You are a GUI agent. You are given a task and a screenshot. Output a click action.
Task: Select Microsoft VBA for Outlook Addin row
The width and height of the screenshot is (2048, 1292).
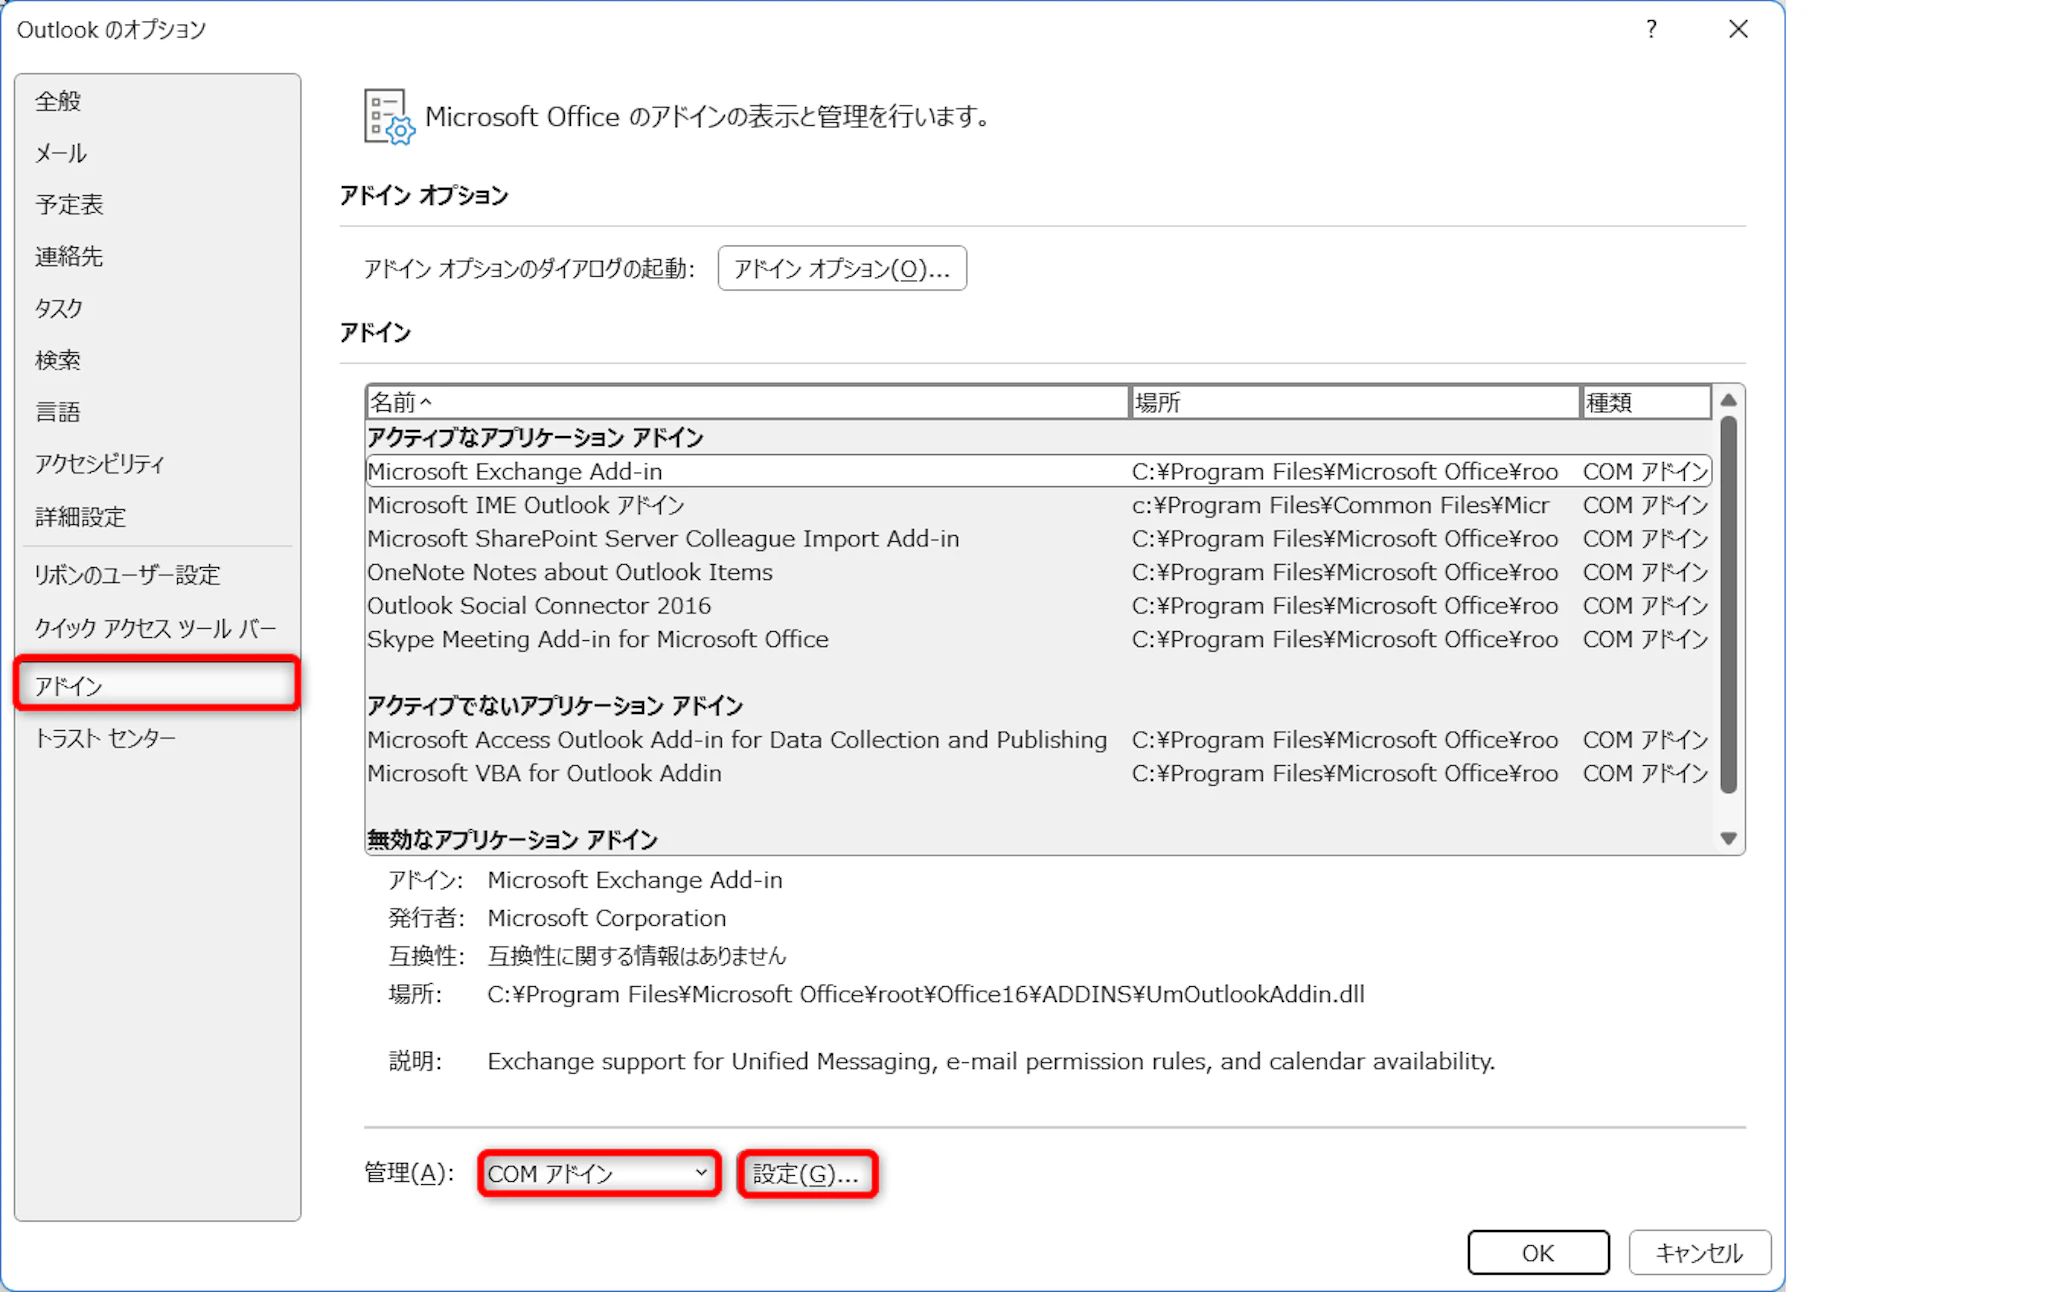544,773
